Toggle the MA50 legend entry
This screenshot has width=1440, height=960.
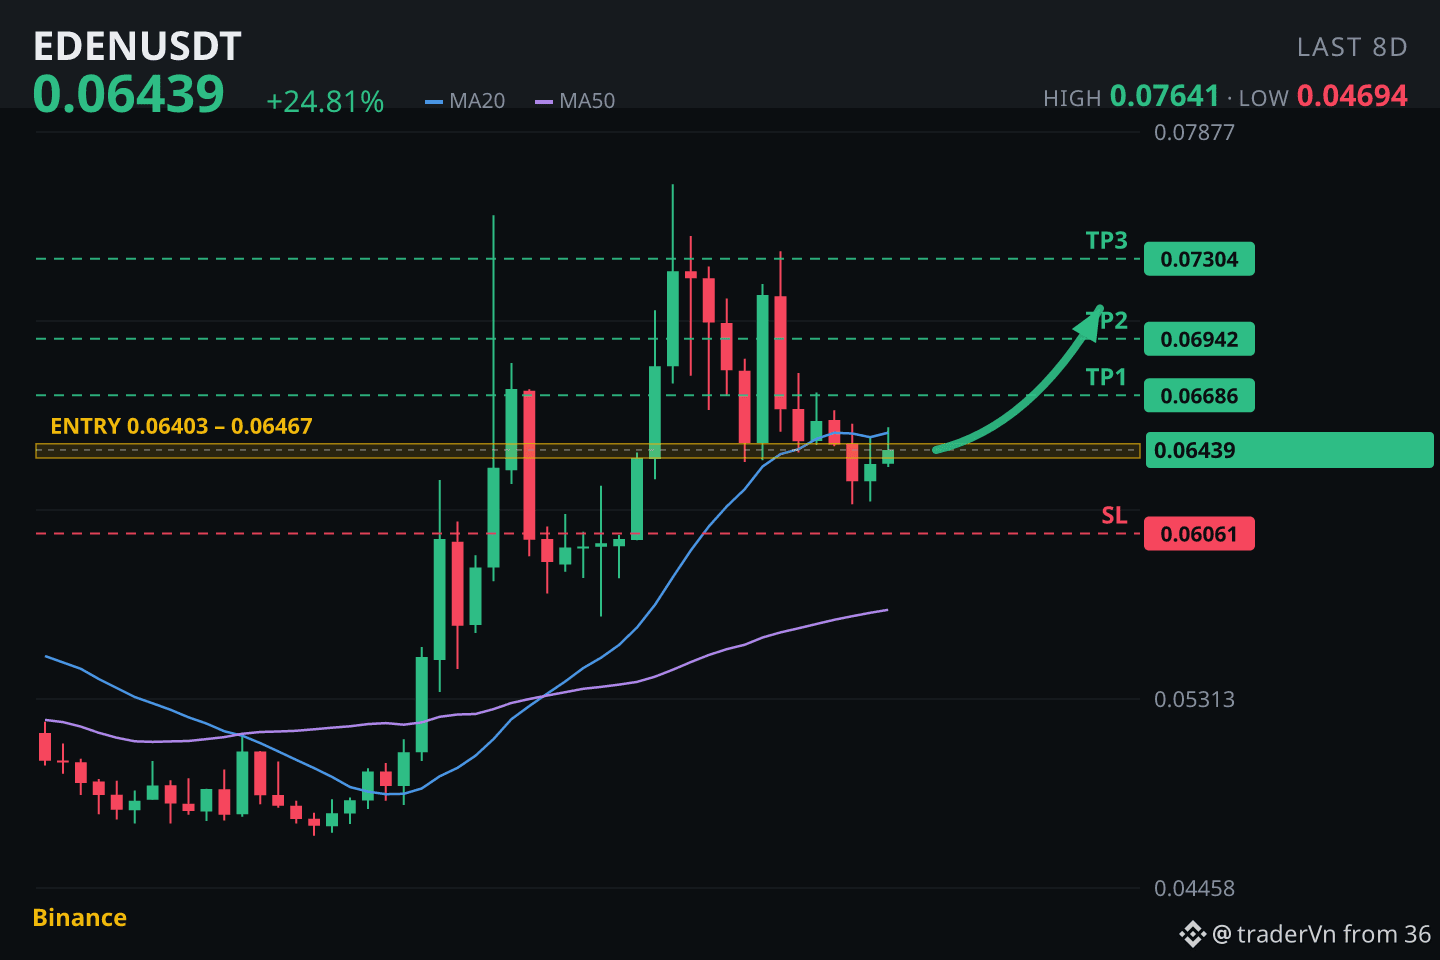pos(575,101)
